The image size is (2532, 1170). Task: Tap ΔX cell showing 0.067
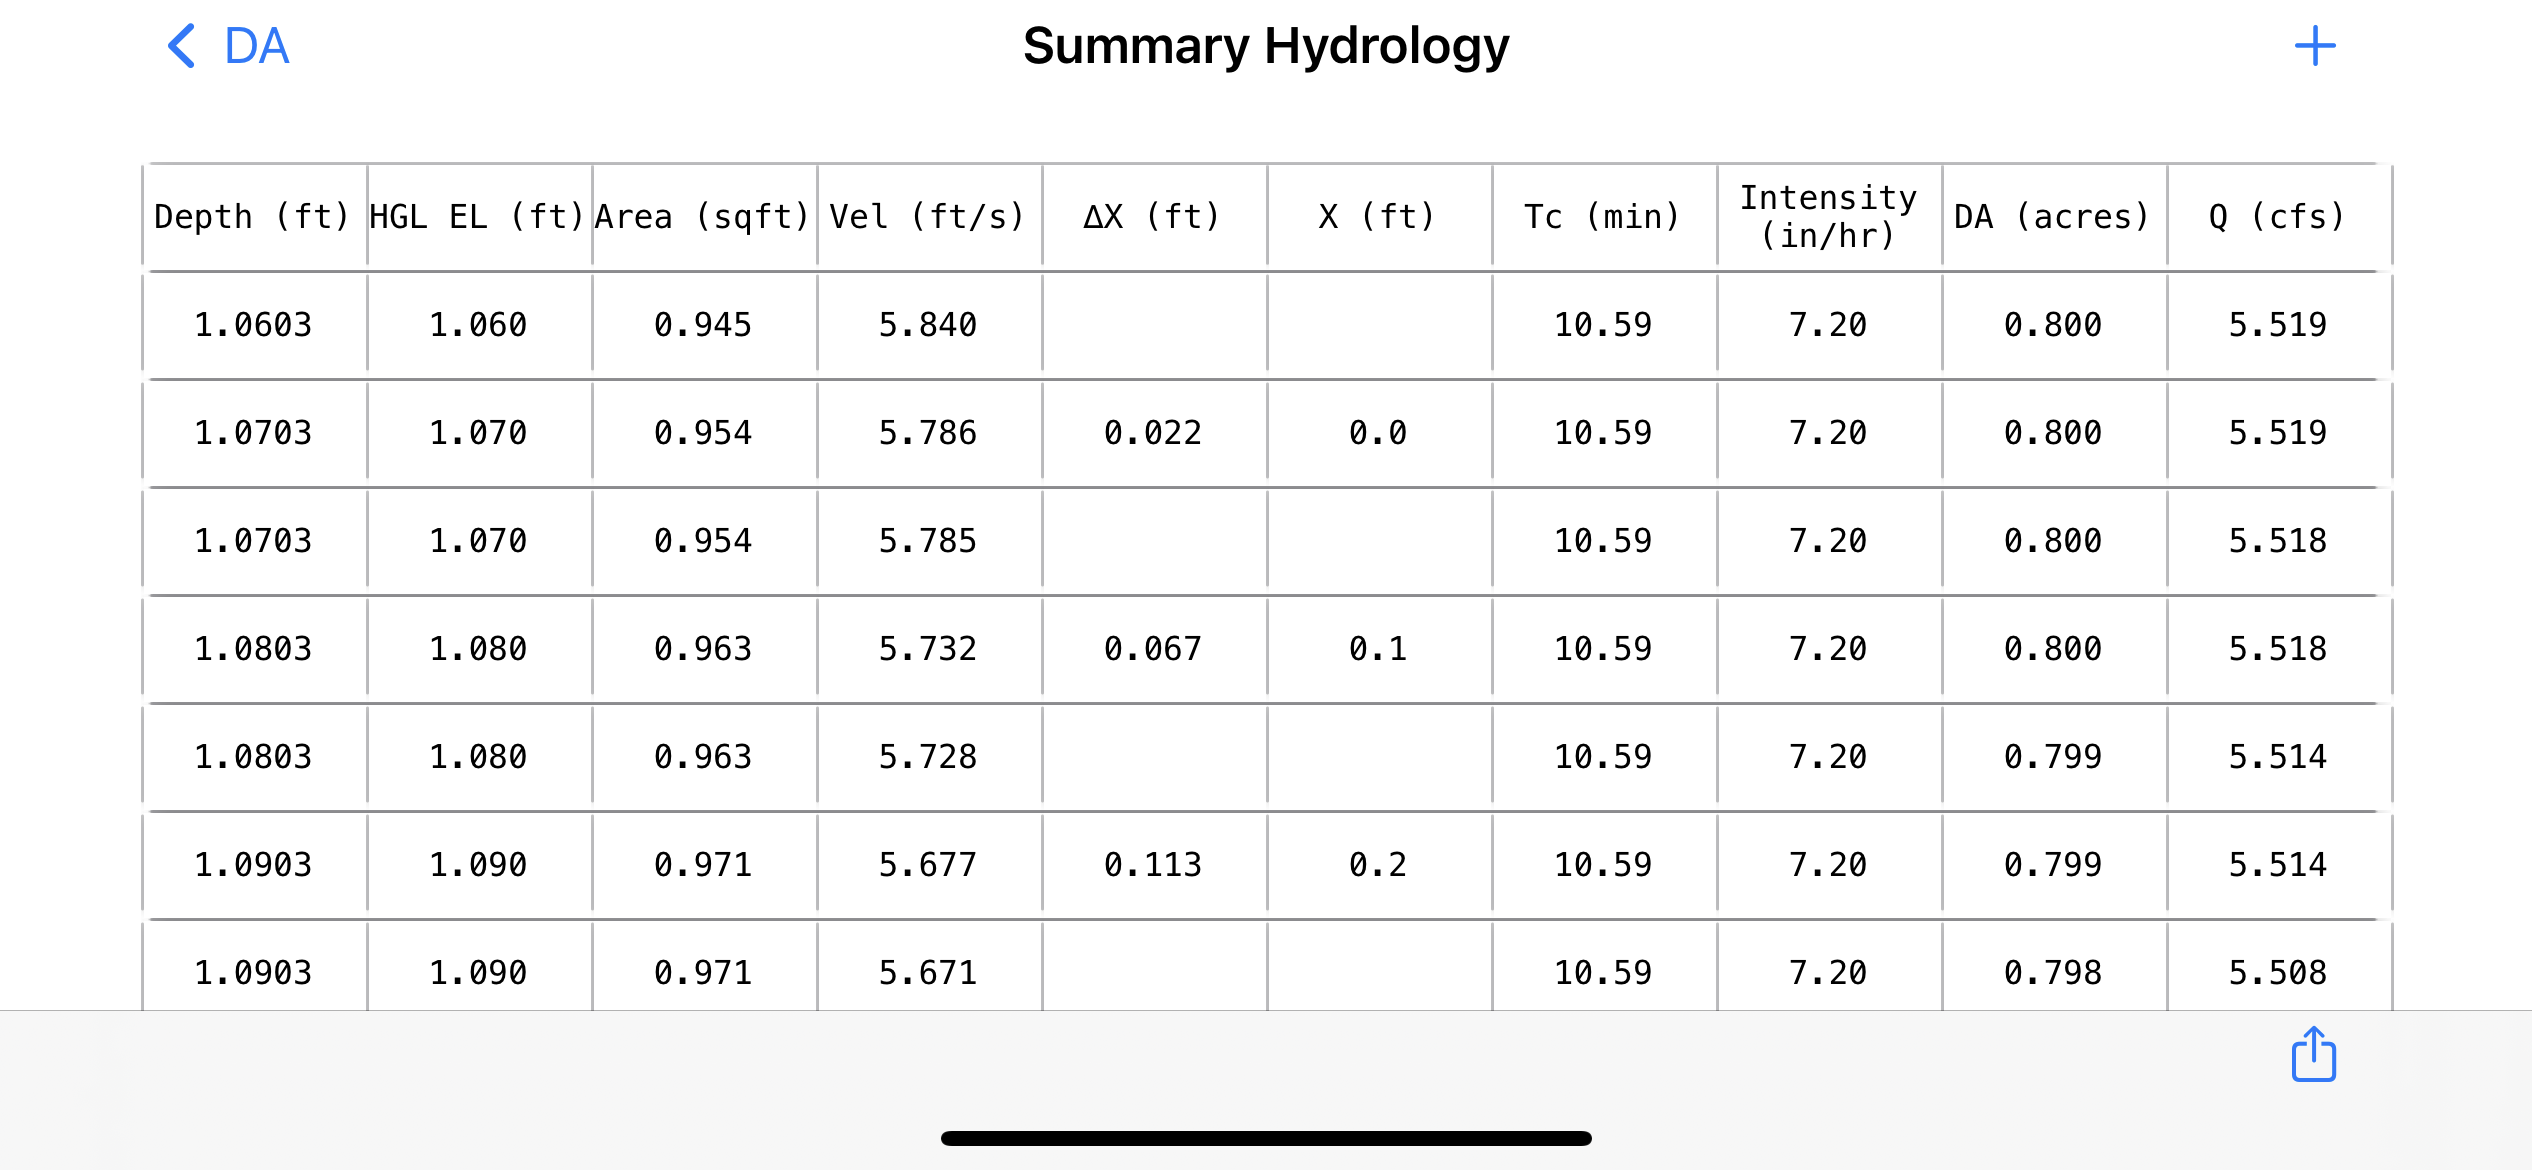tap(1152, 649)
